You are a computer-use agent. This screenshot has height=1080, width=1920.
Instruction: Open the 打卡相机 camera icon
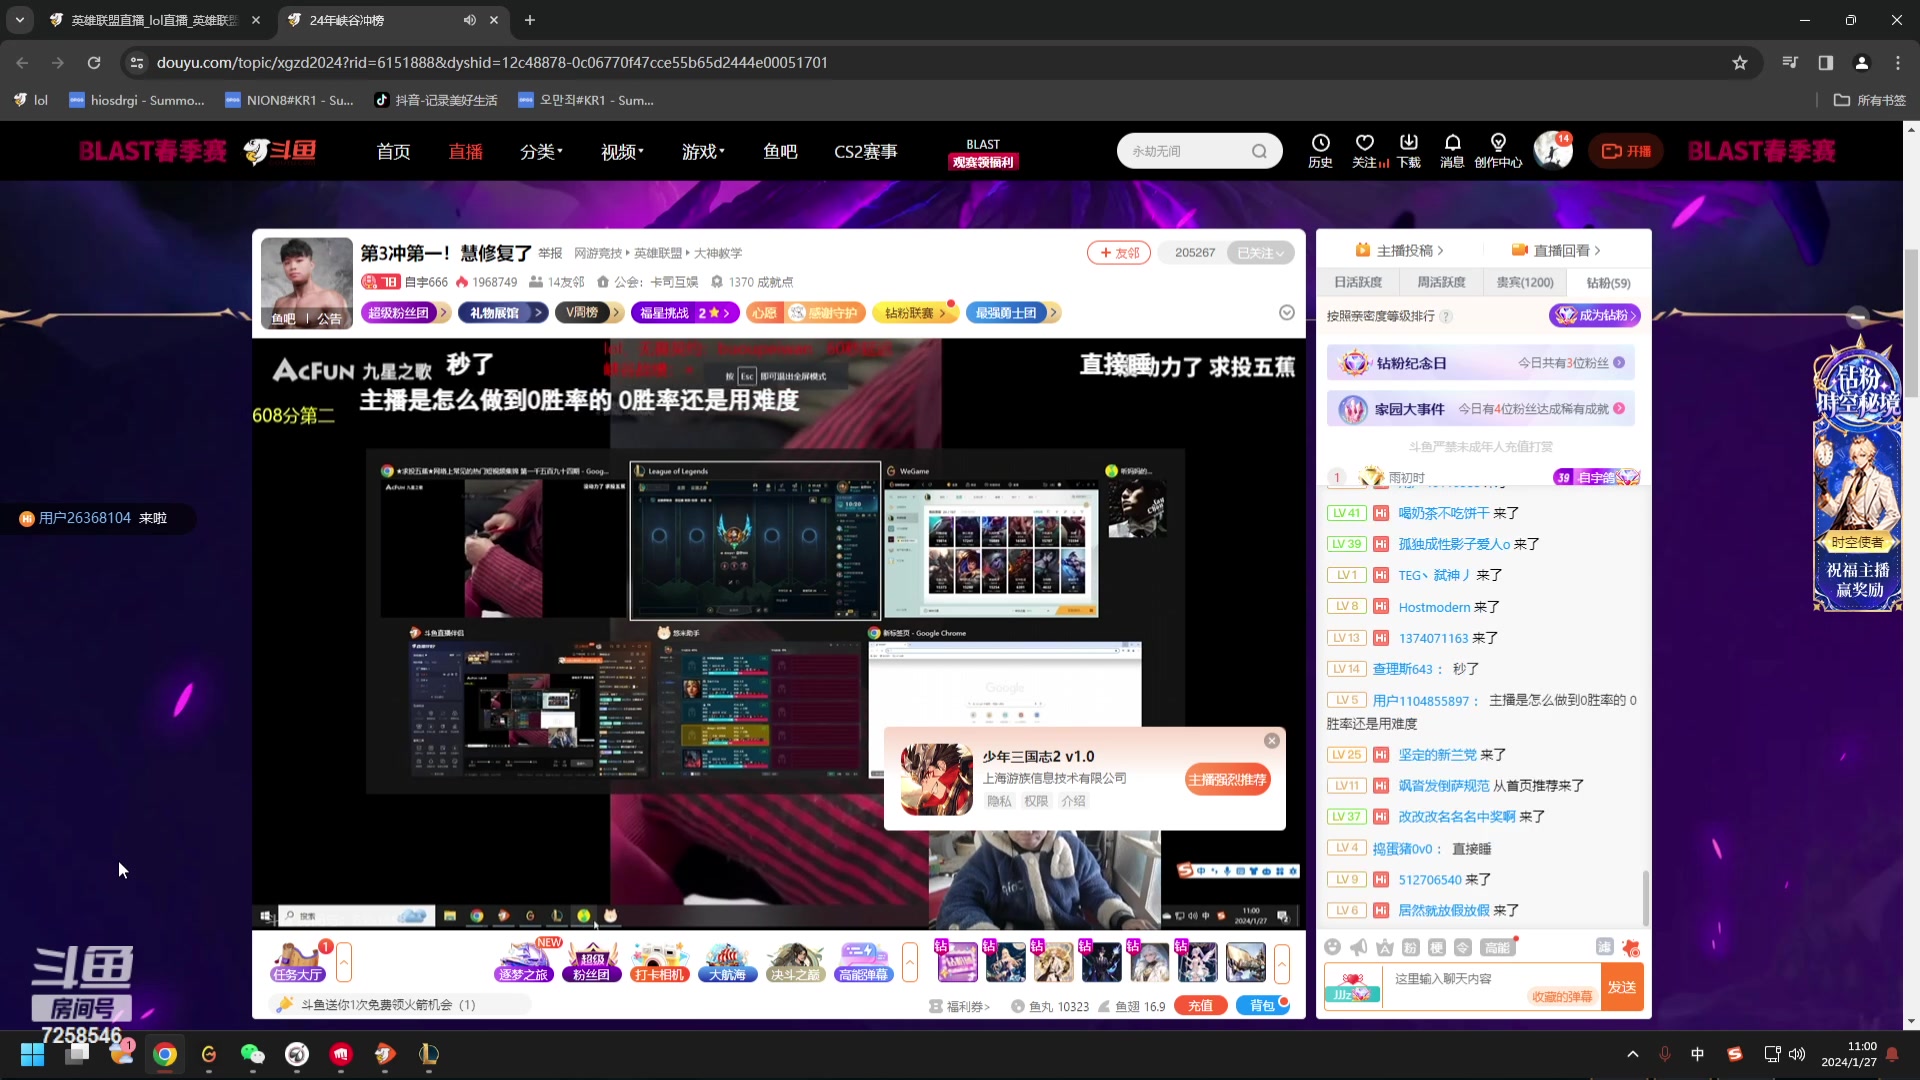[660, 962]
